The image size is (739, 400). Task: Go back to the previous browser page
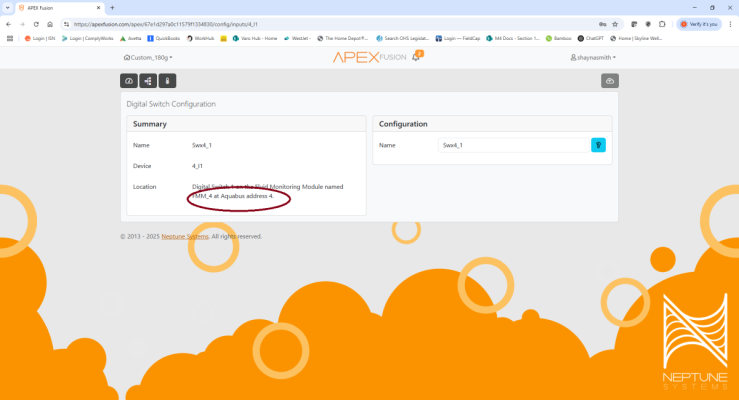8,24
